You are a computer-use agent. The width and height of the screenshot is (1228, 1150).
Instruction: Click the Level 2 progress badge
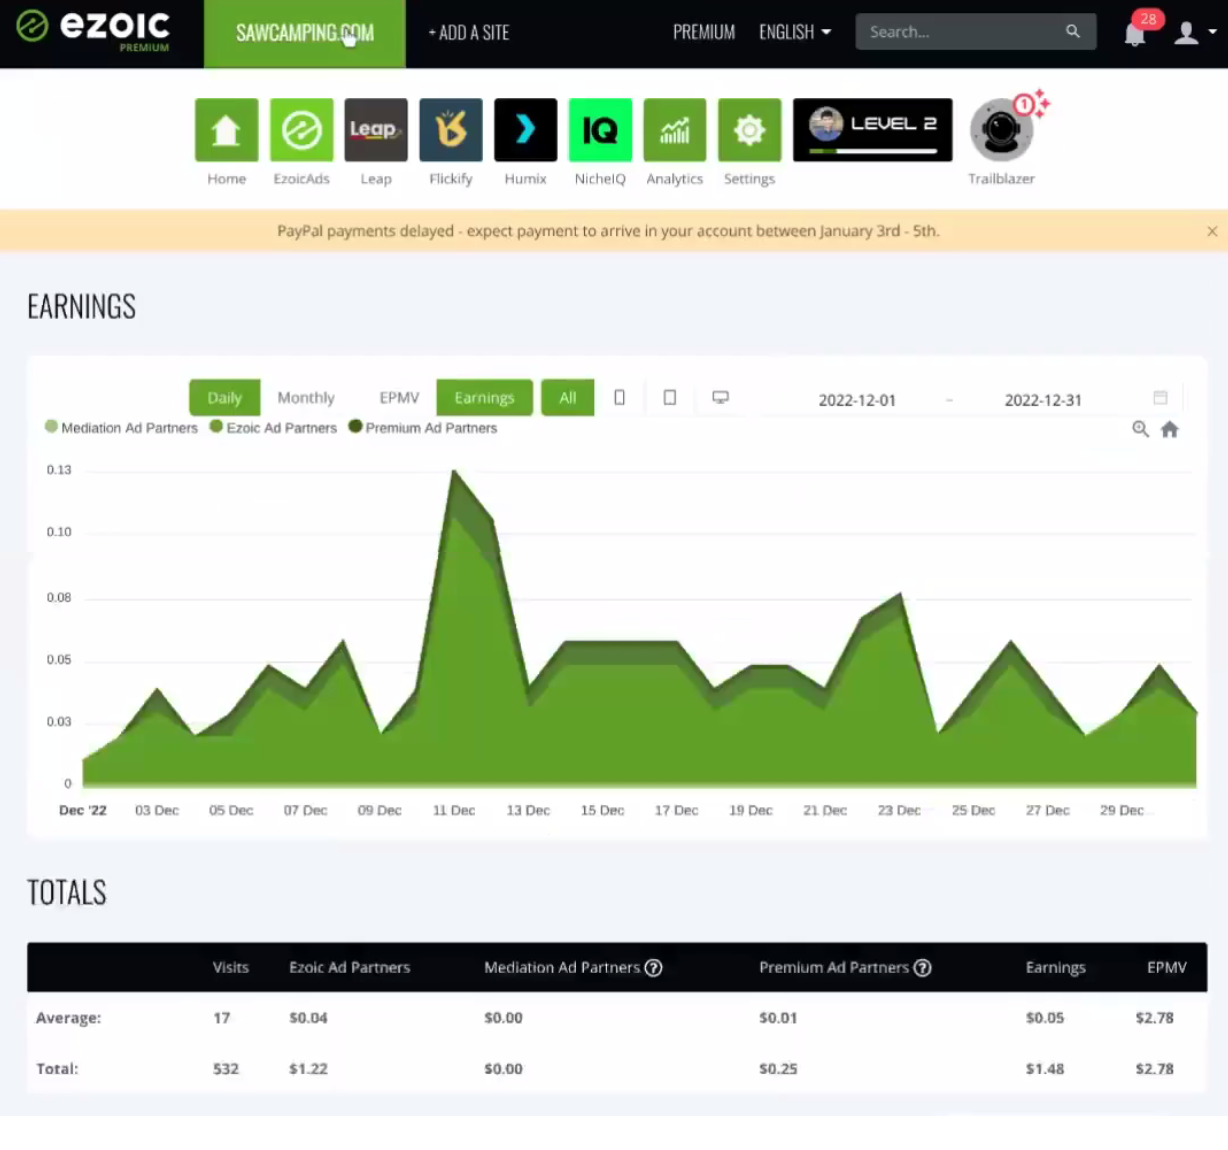[x=872, y=130]
